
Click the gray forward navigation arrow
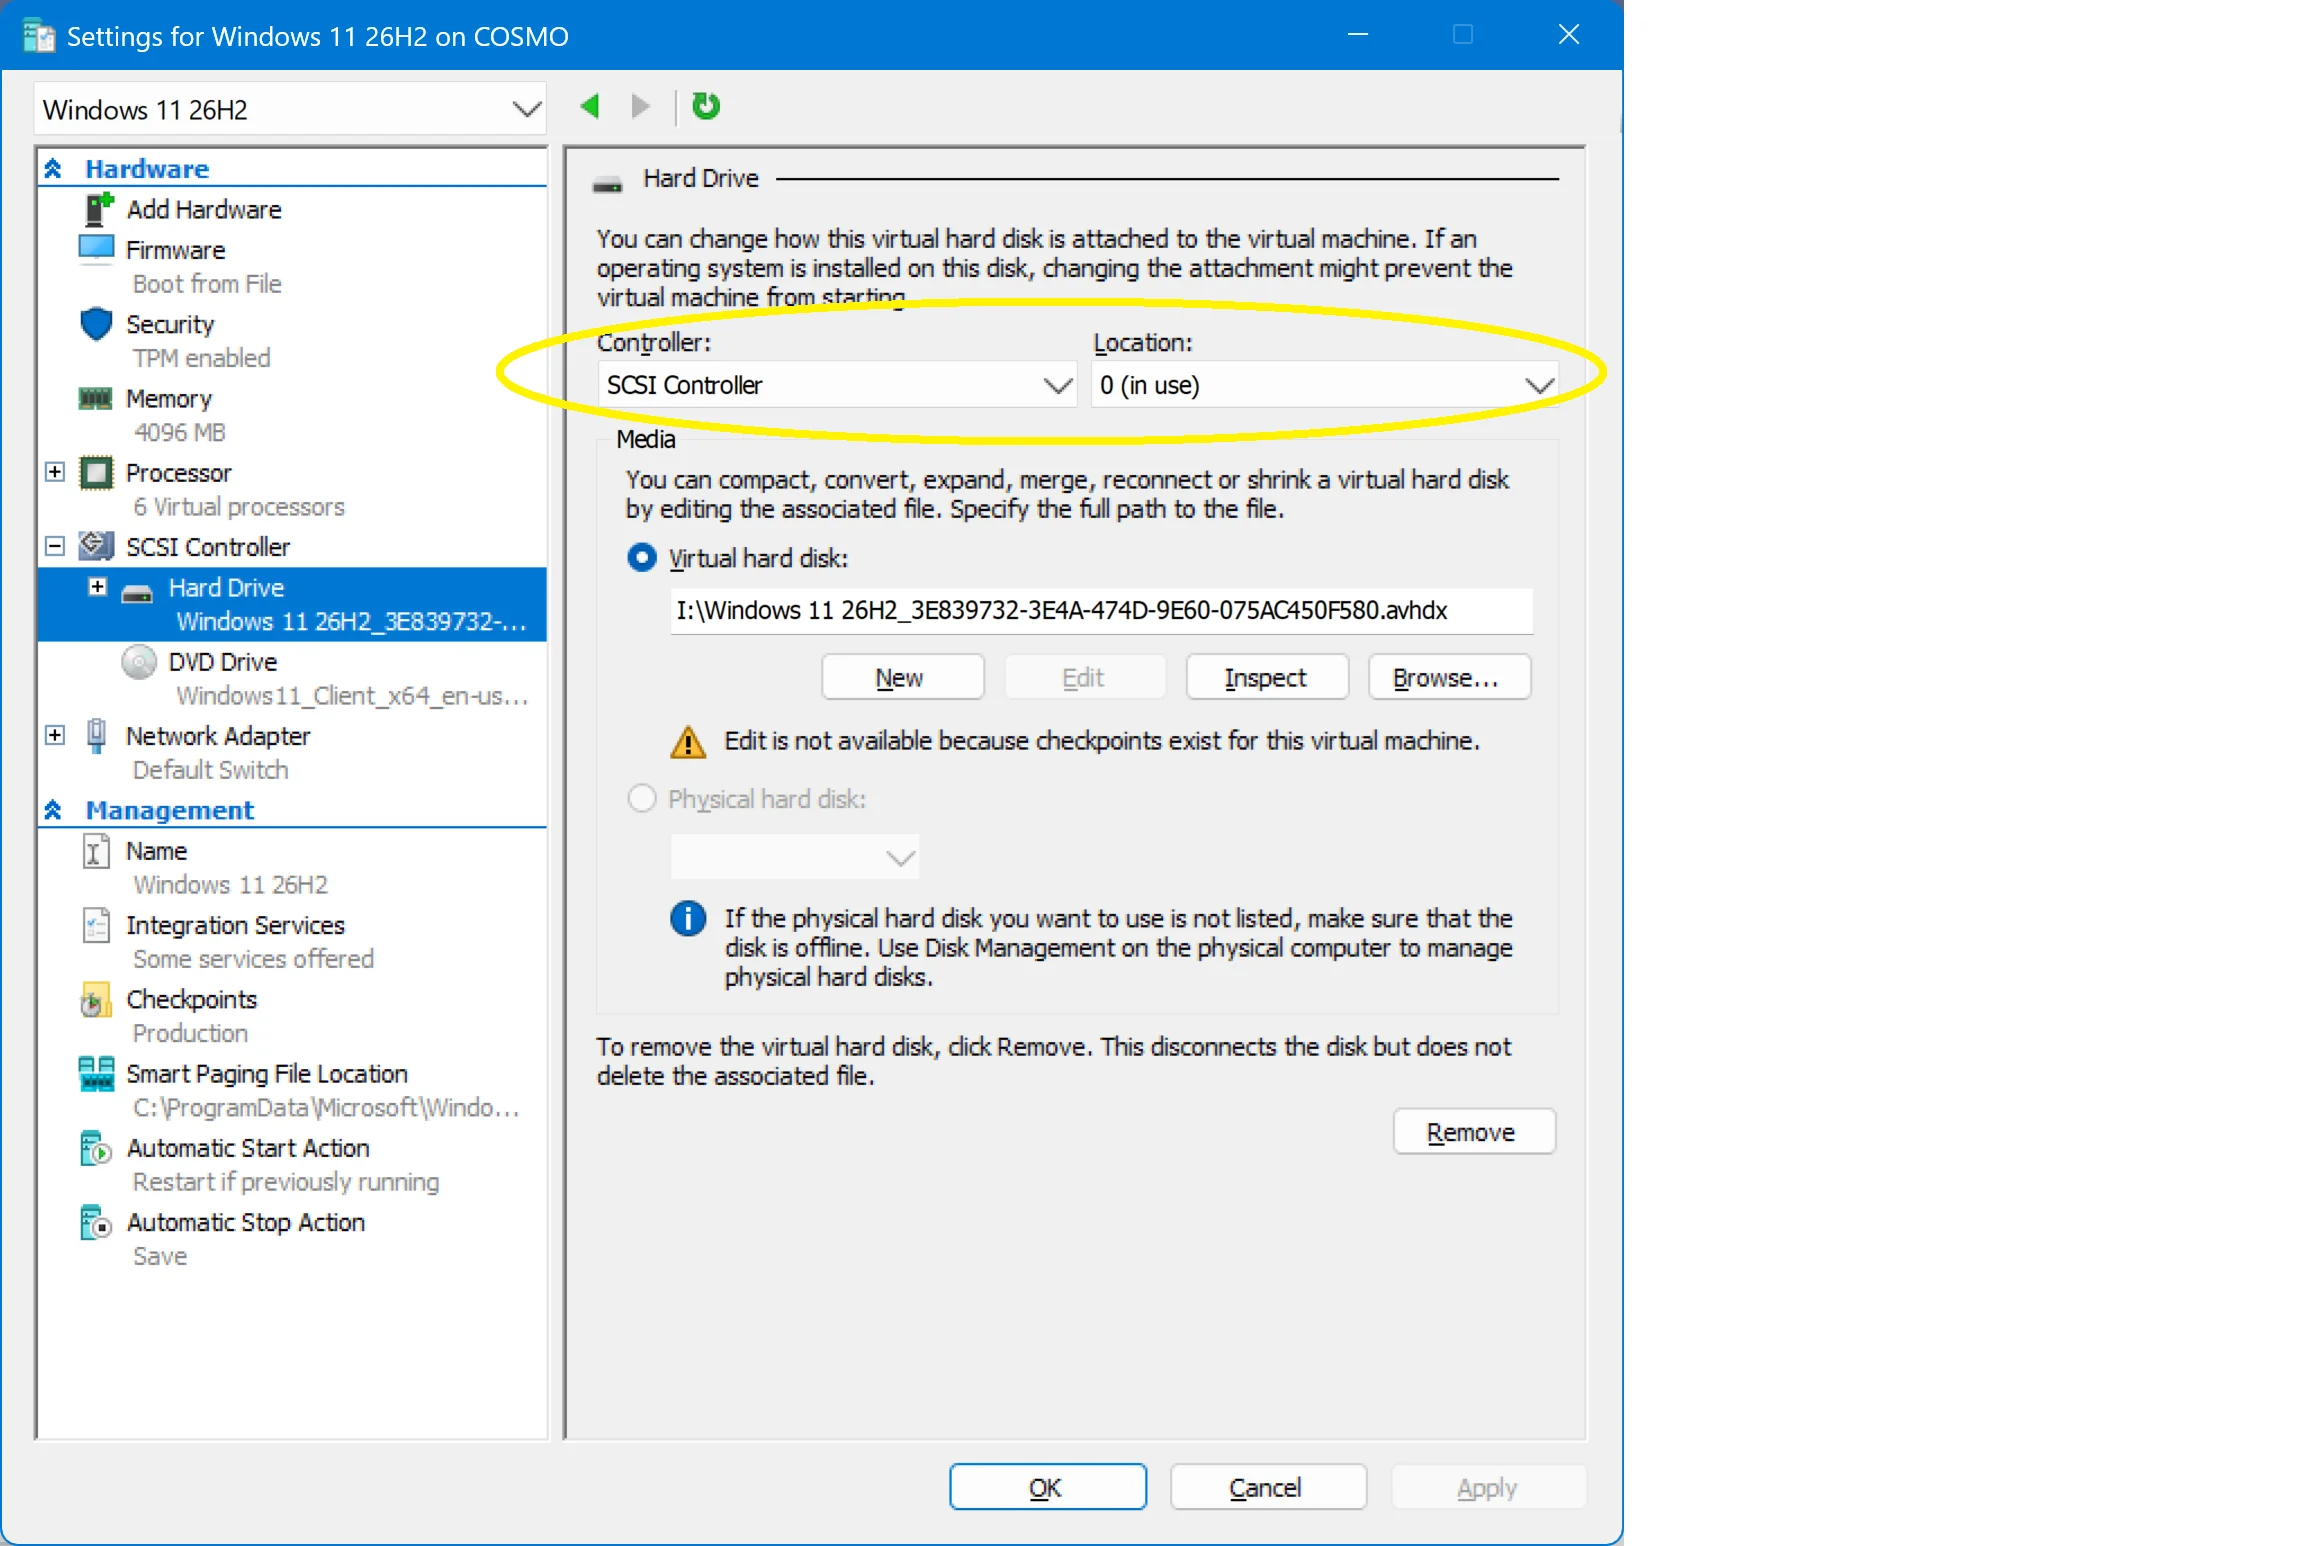(641, 106)
